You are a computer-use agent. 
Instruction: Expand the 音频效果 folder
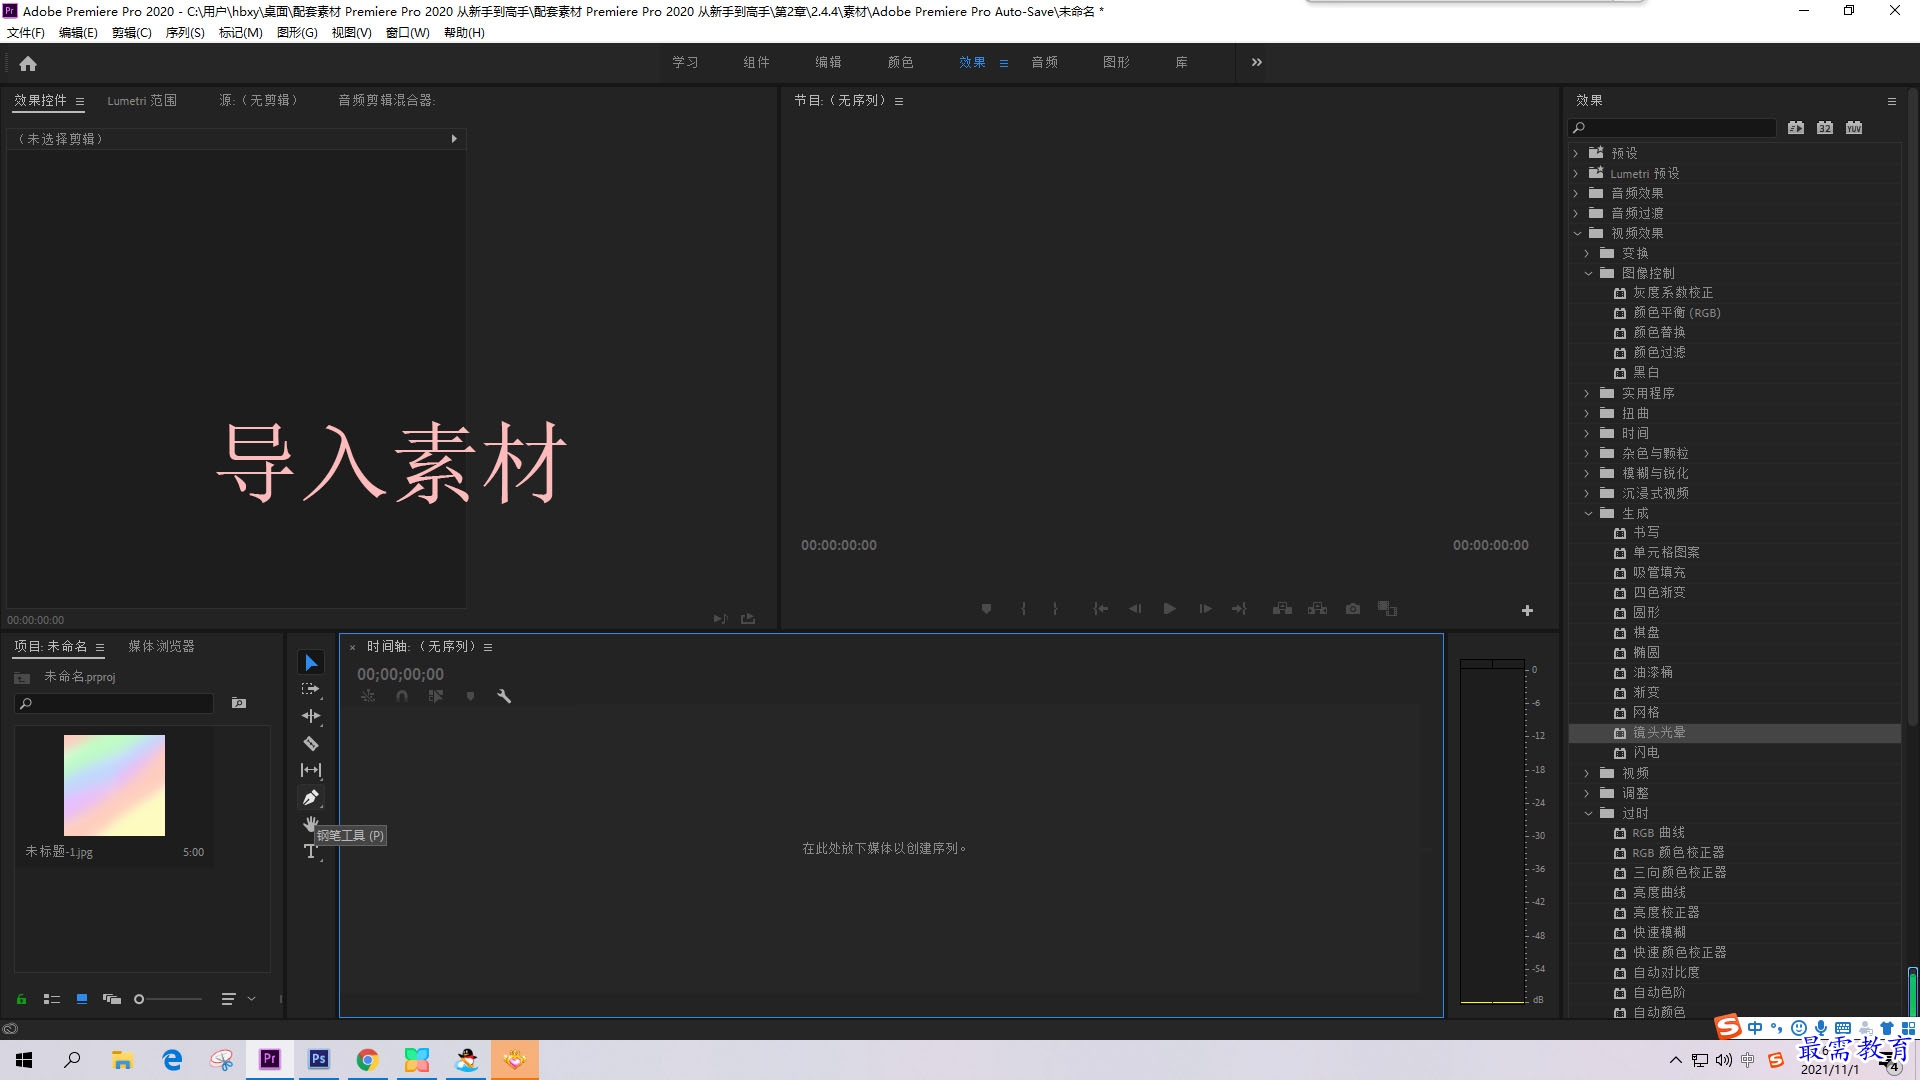(1576, 193)
